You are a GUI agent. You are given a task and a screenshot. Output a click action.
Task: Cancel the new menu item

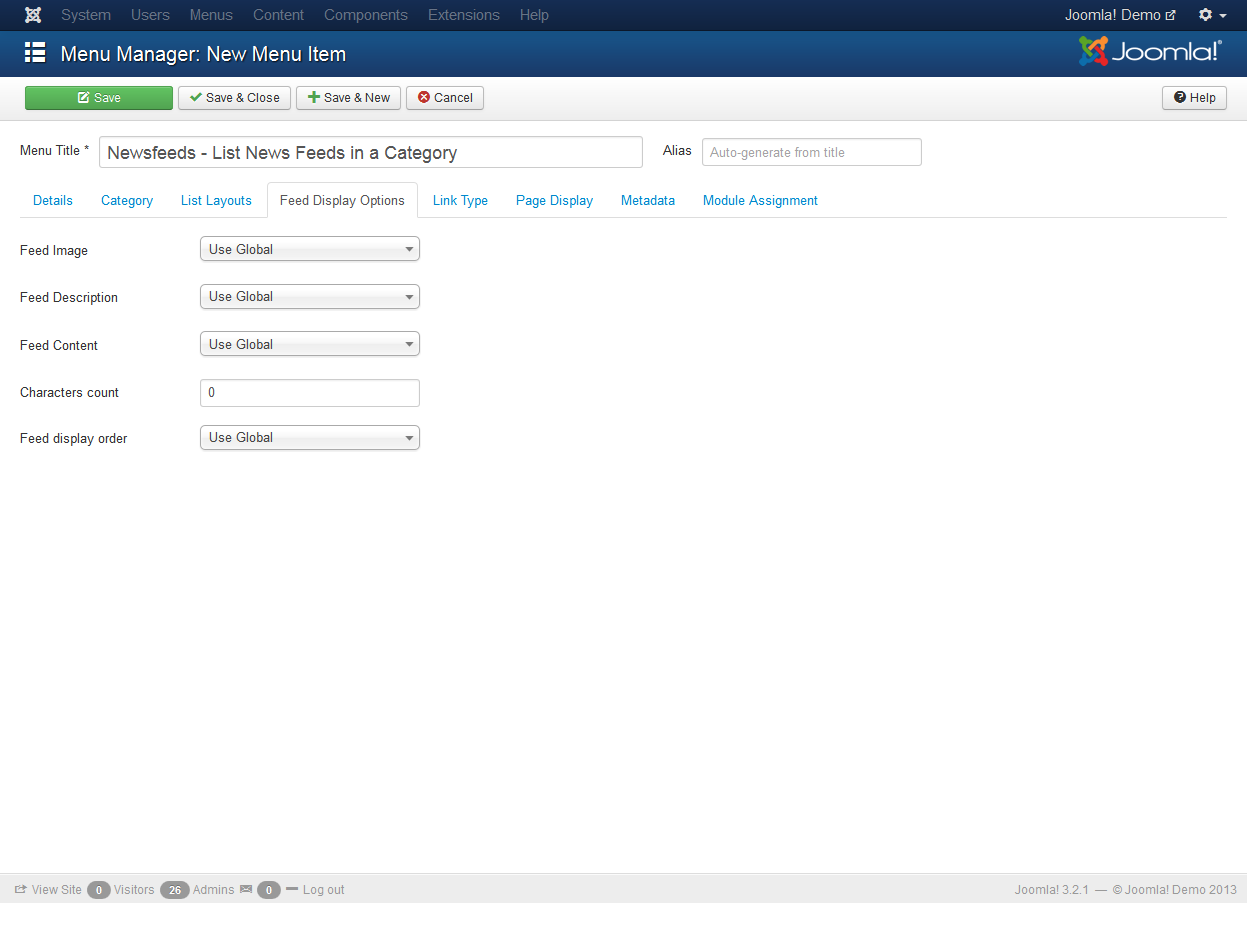pyautogui.click(x=445, y=98)
